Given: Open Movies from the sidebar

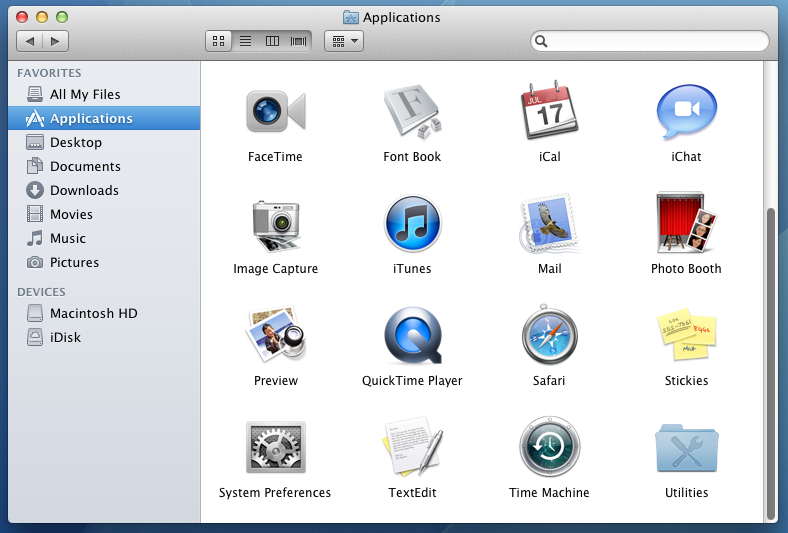Looking at the screenshot, I should (104, 215).
